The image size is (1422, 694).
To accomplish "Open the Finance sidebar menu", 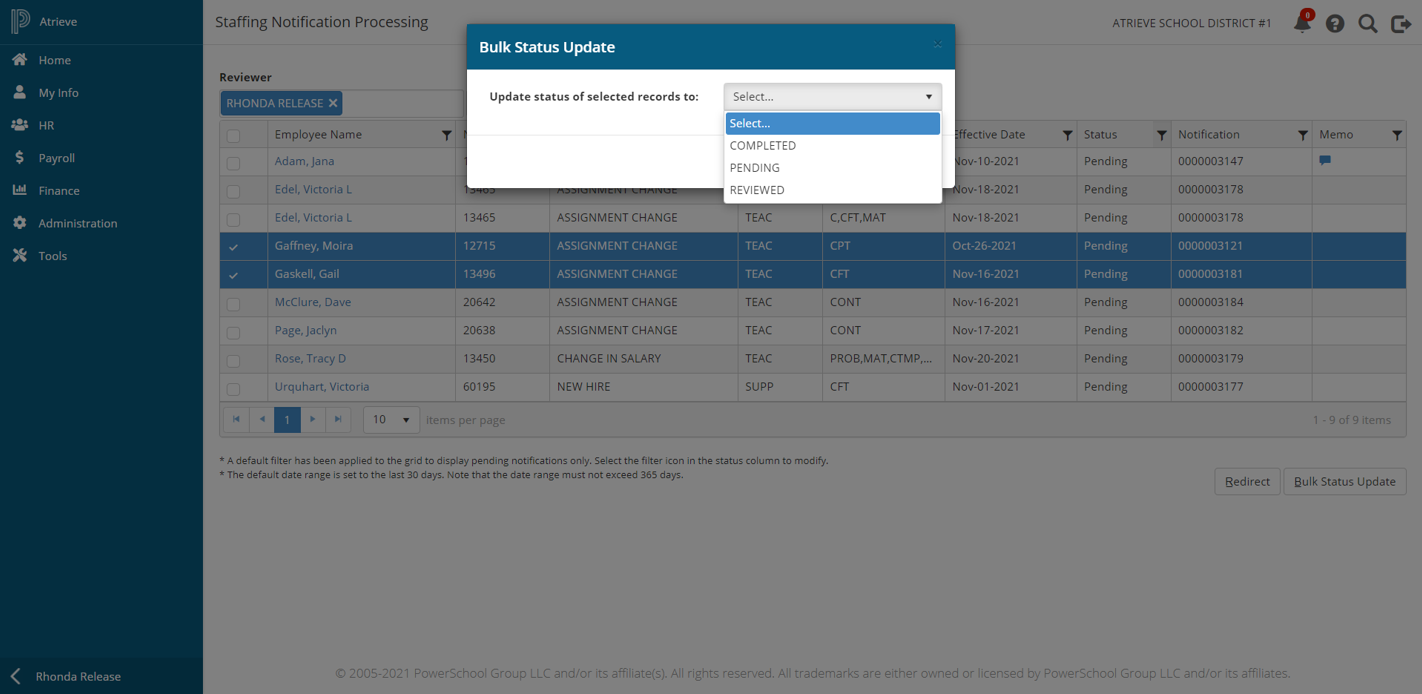I will (59, 191).
